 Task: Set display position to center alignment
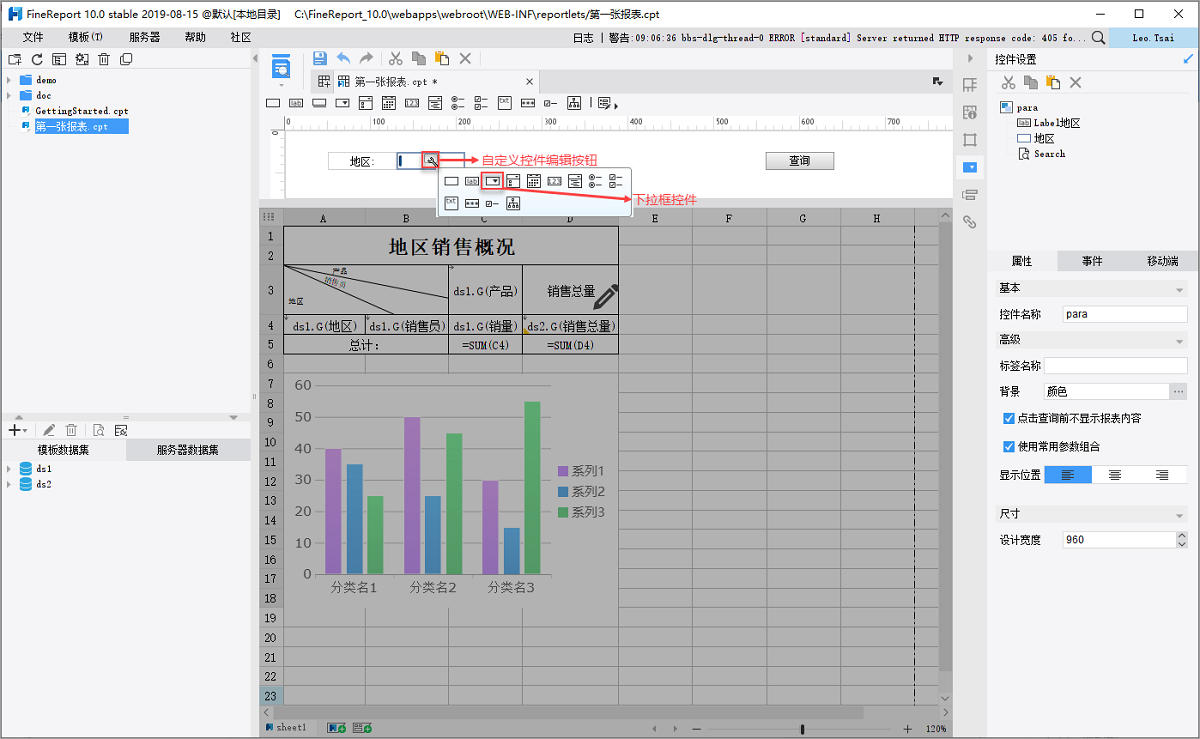[1116, 475]
